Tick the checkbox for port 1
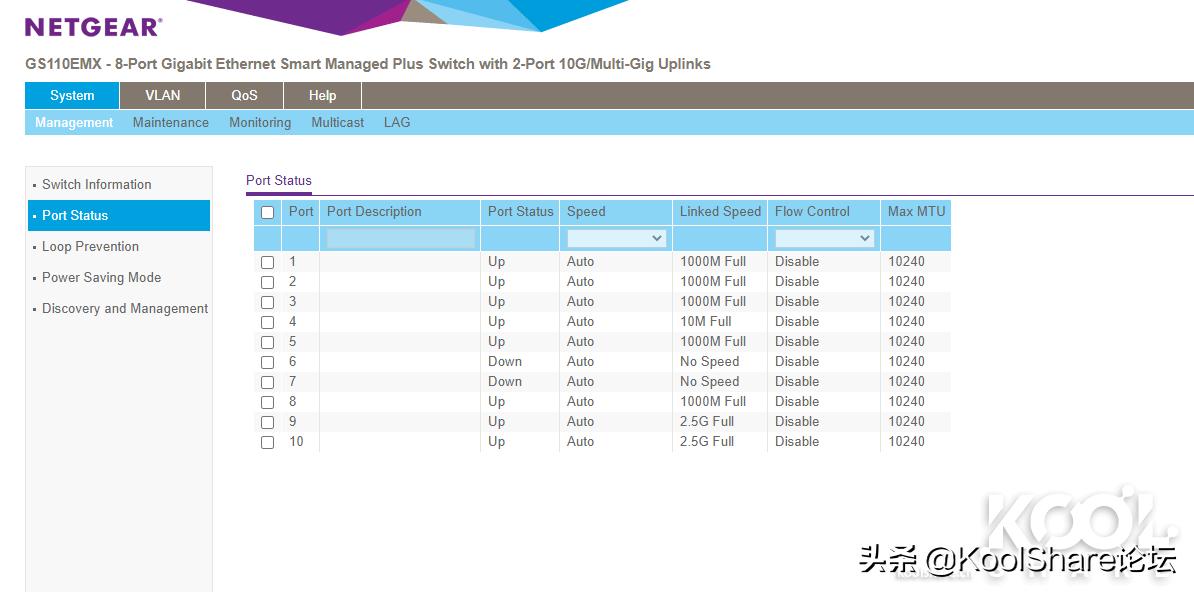Viewport: 1194px width, 592px height. tap(267, 262)
